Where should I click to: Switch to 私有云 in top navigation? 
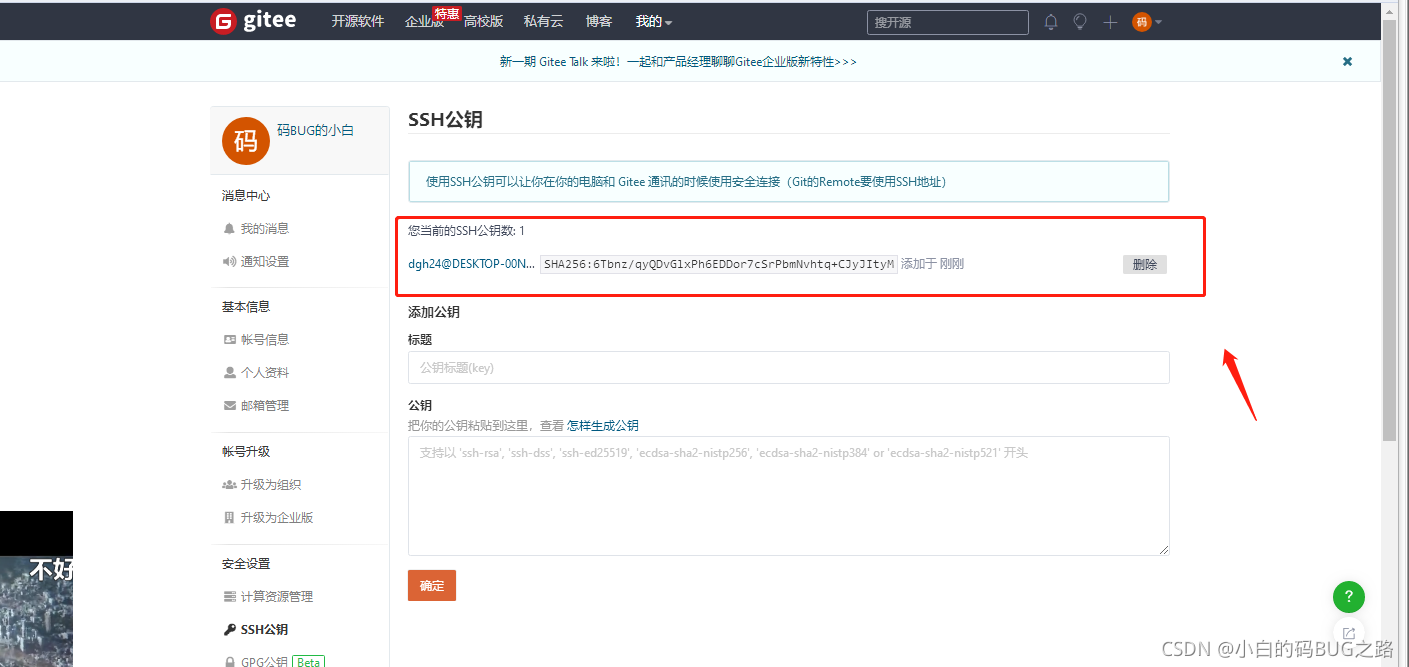(x=542, y=21)
